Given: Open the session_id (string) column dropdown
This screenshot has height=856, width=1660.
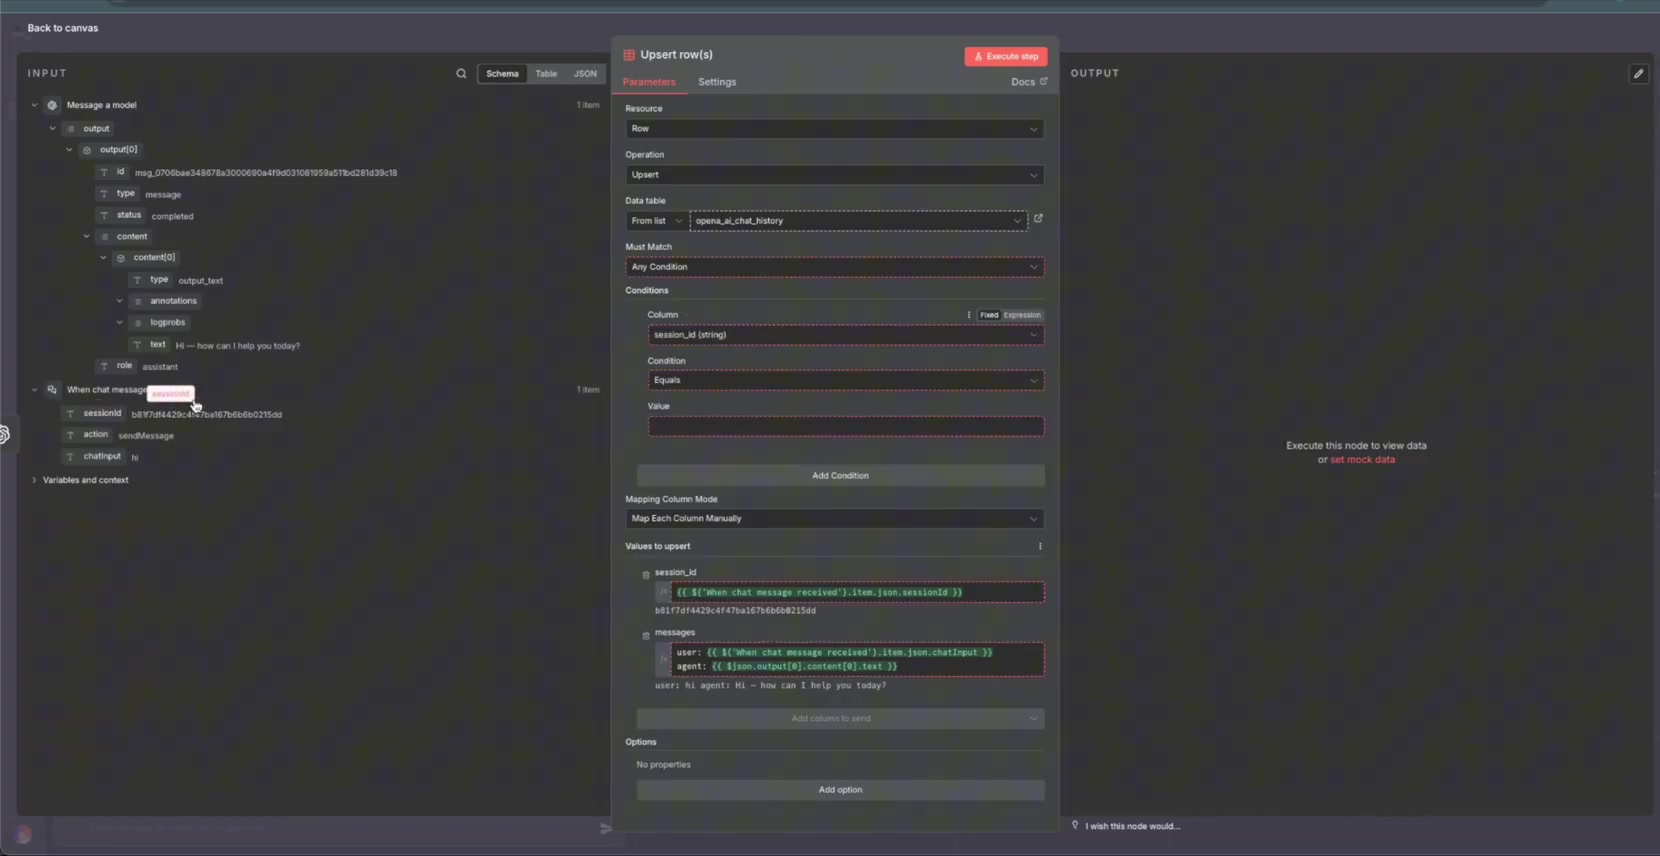Looking at the screenshot, I should (x=846, y=335).
